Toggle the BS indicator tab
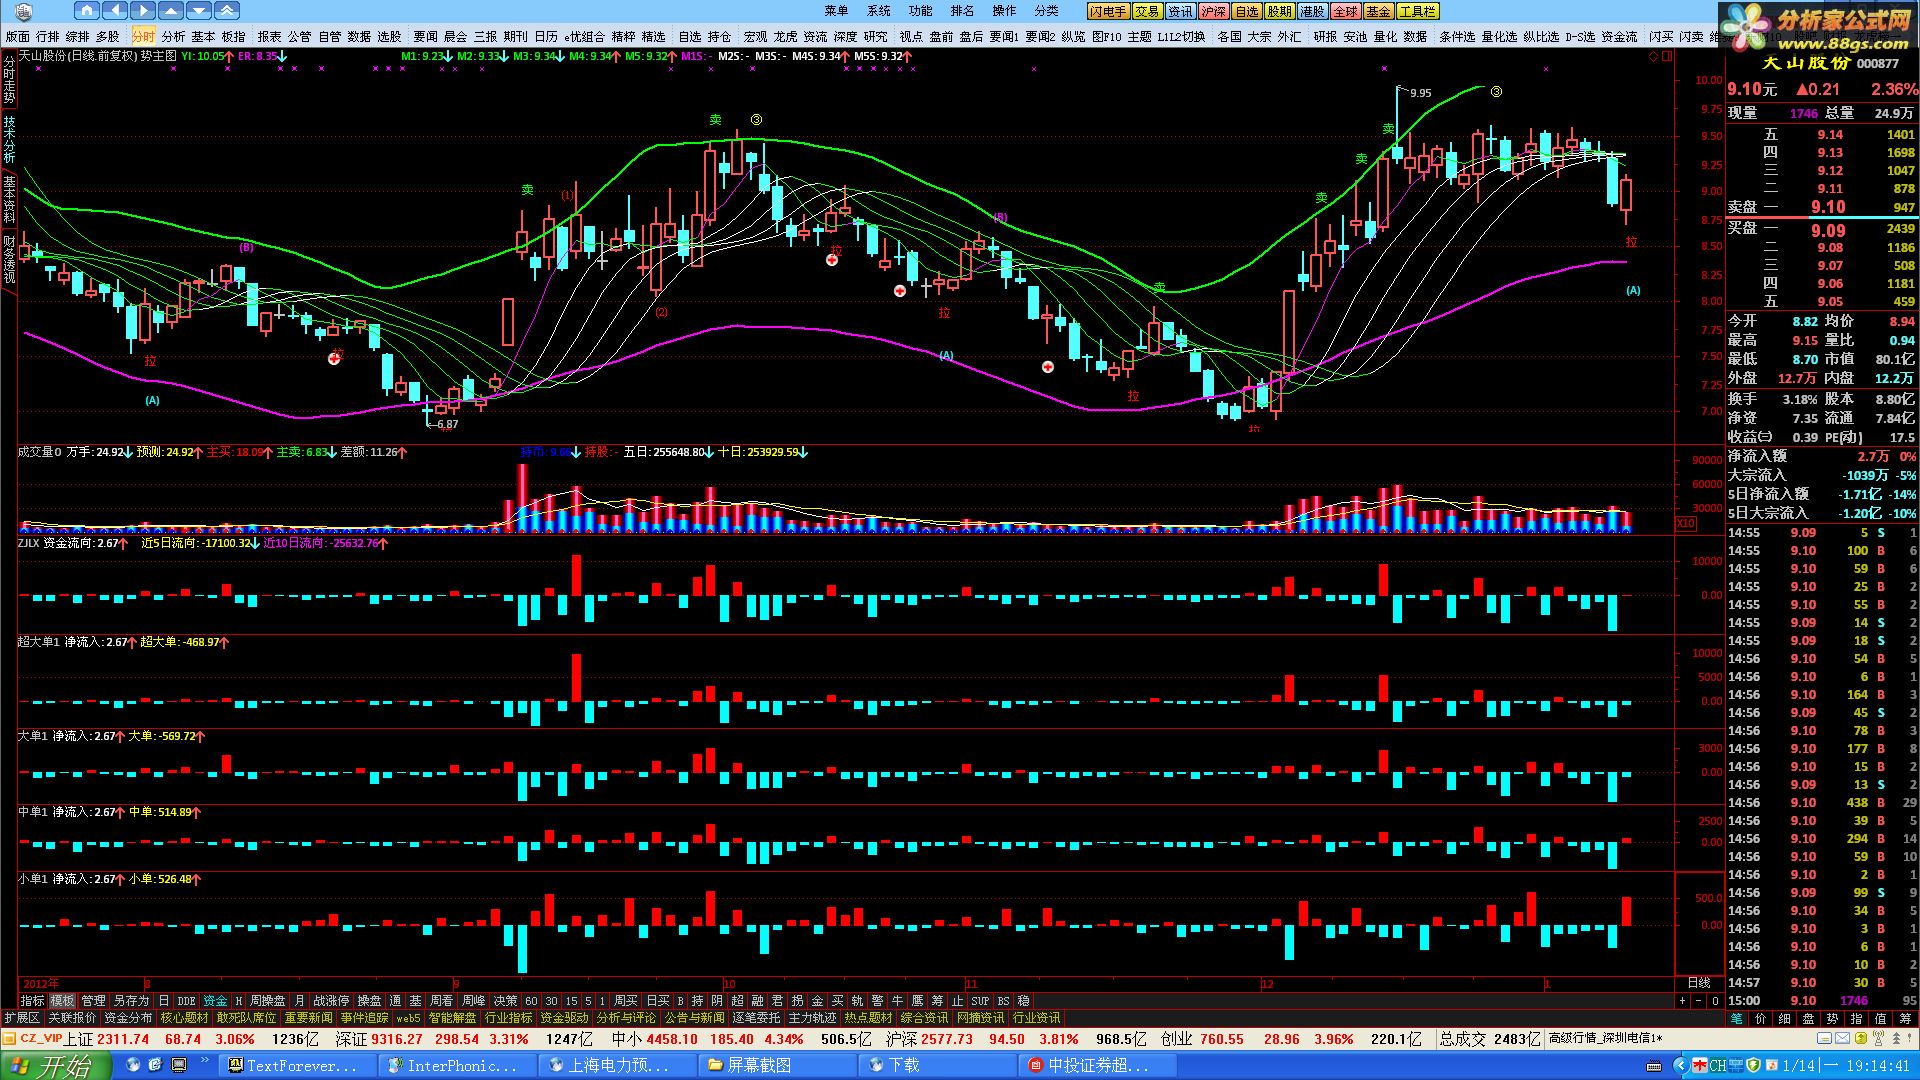Image resolution: width=1920 pixels, height=1080 pixels. [1003, 1000]
